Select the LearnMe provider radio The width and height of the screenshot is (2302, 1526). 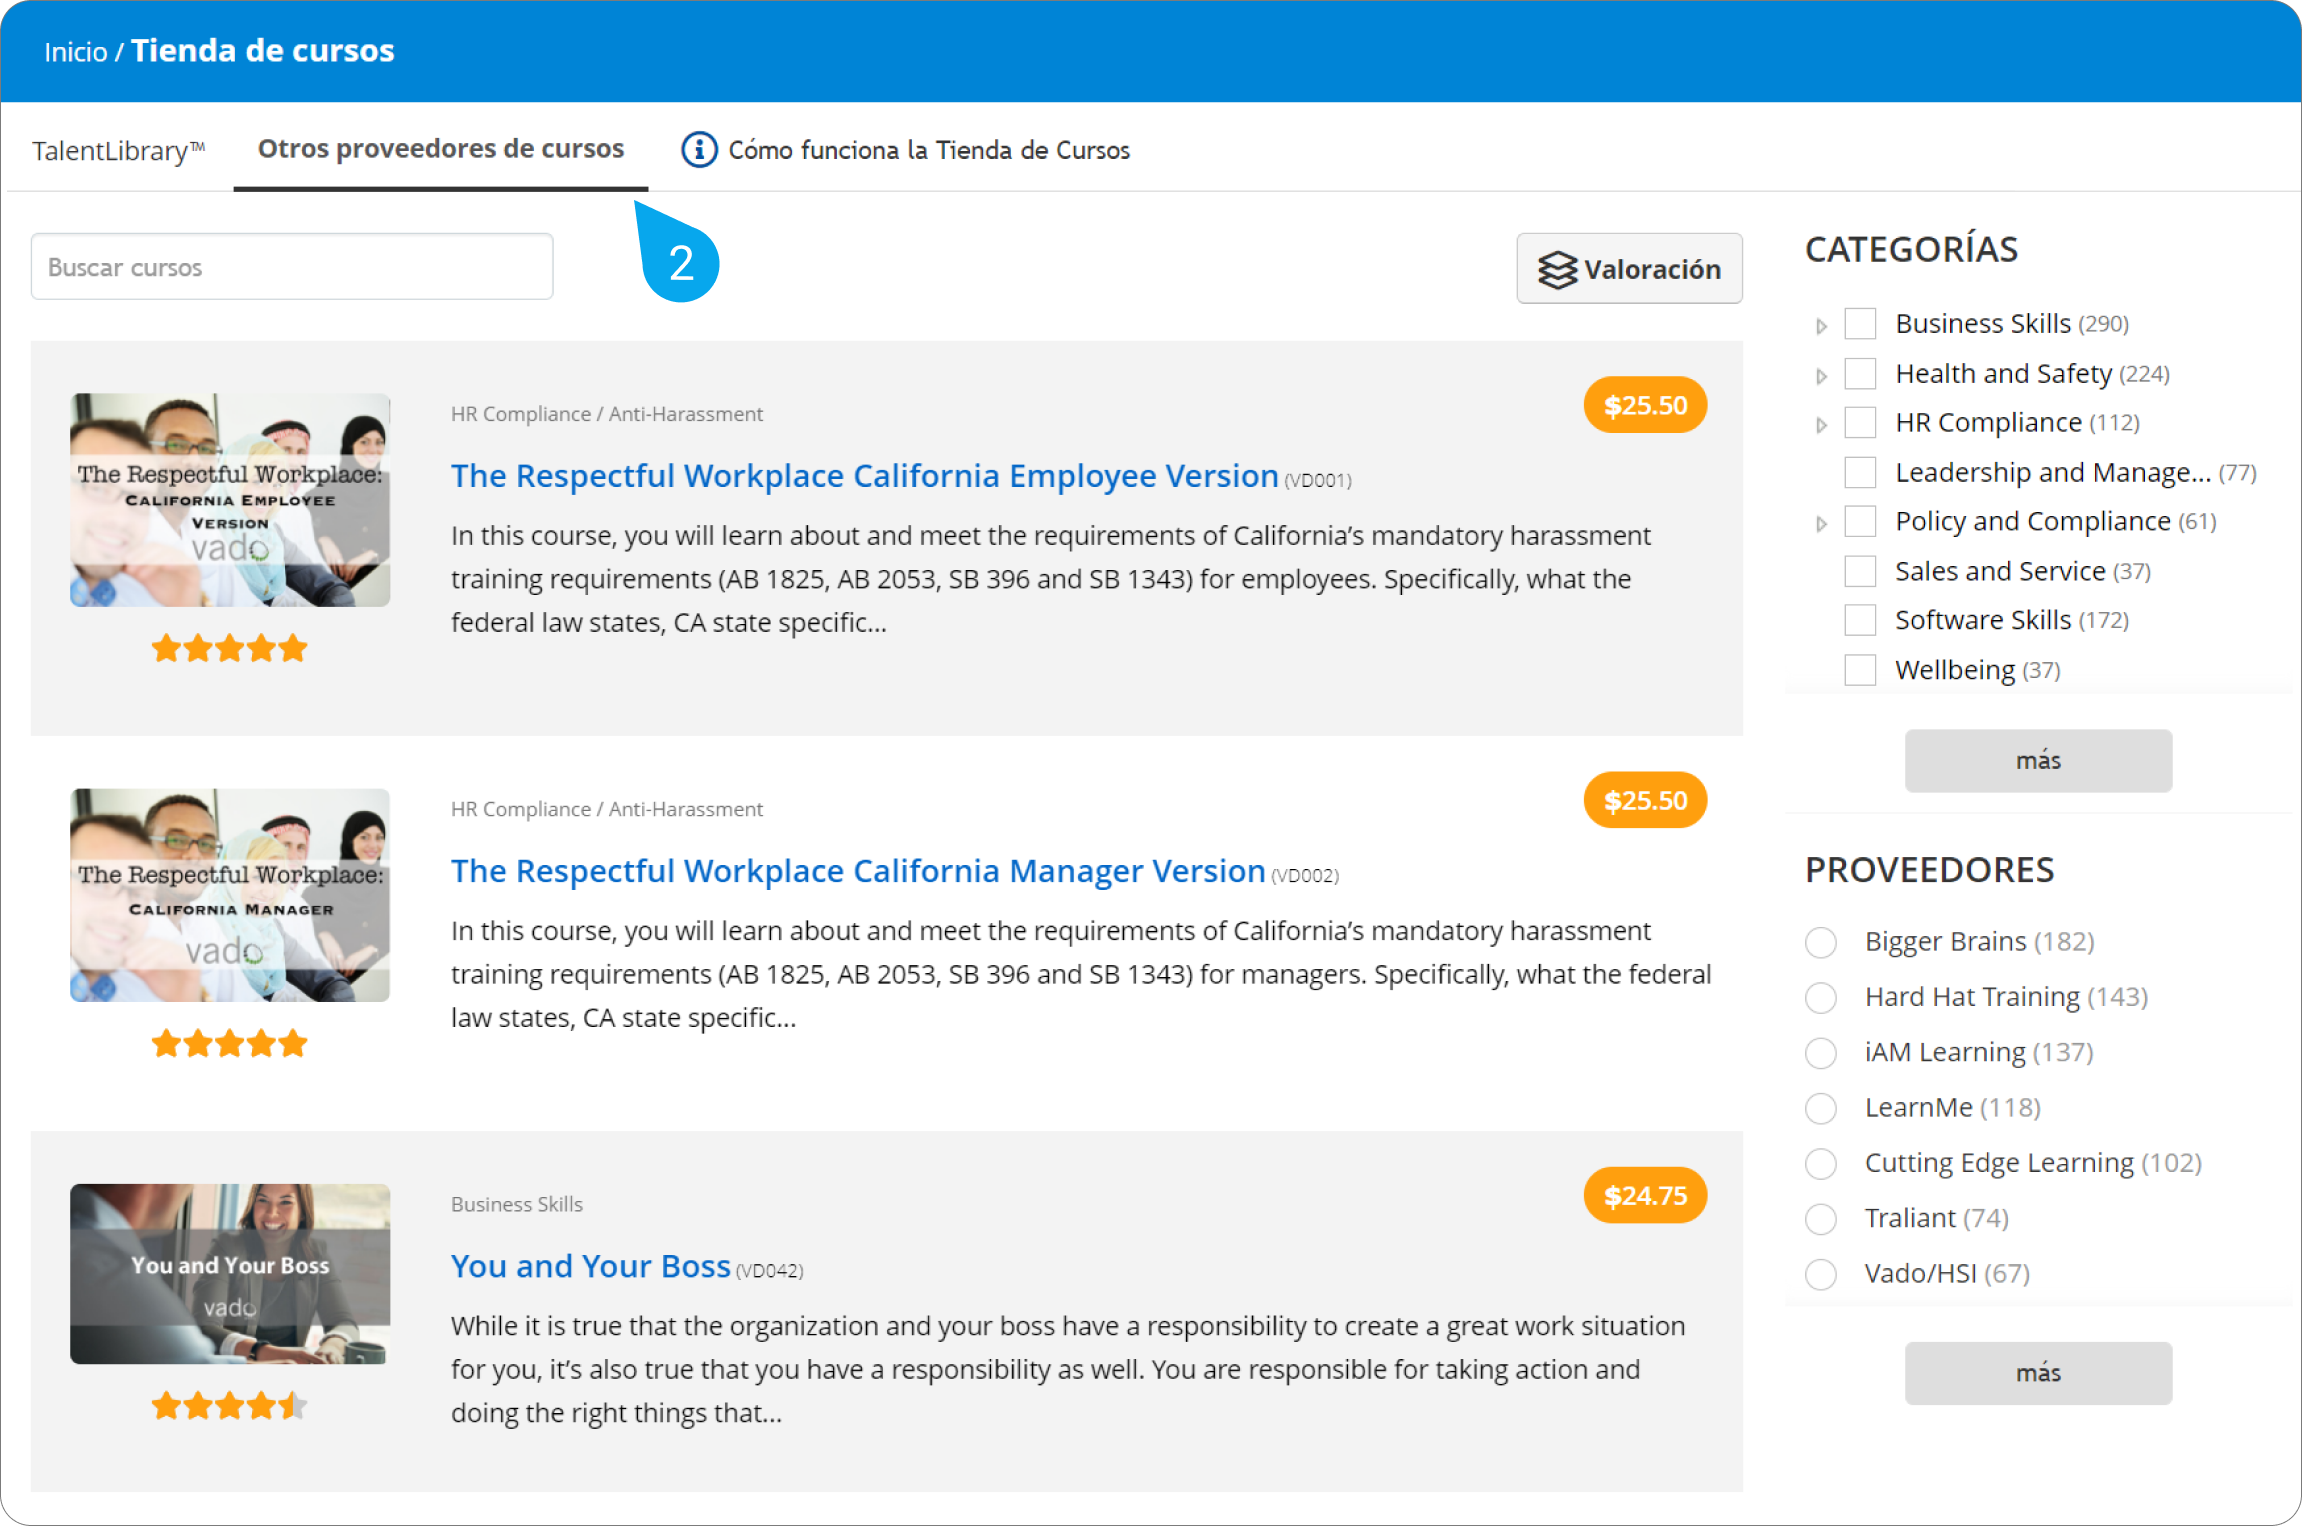(x=1821, y=1108)
